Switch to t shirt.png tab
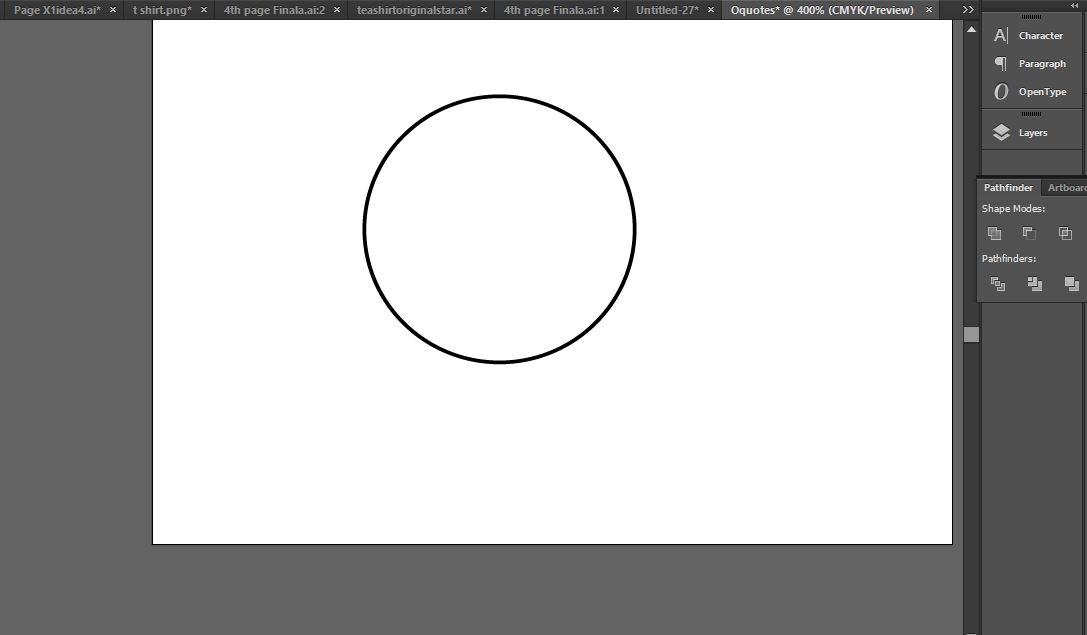Viewport: 1087px width, 635px height. point(162,10)
